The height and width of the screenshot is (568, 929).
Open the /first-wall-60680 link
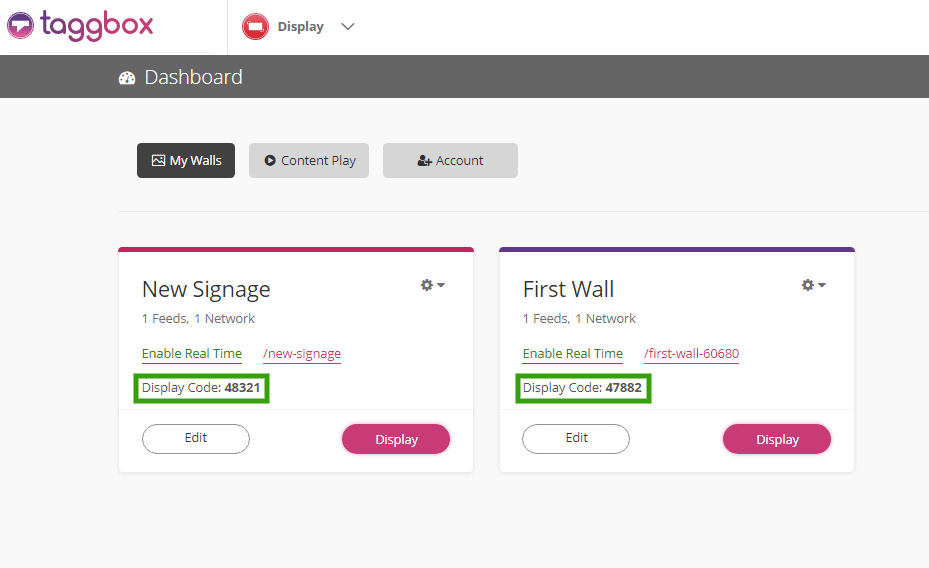tap(691, 354)
